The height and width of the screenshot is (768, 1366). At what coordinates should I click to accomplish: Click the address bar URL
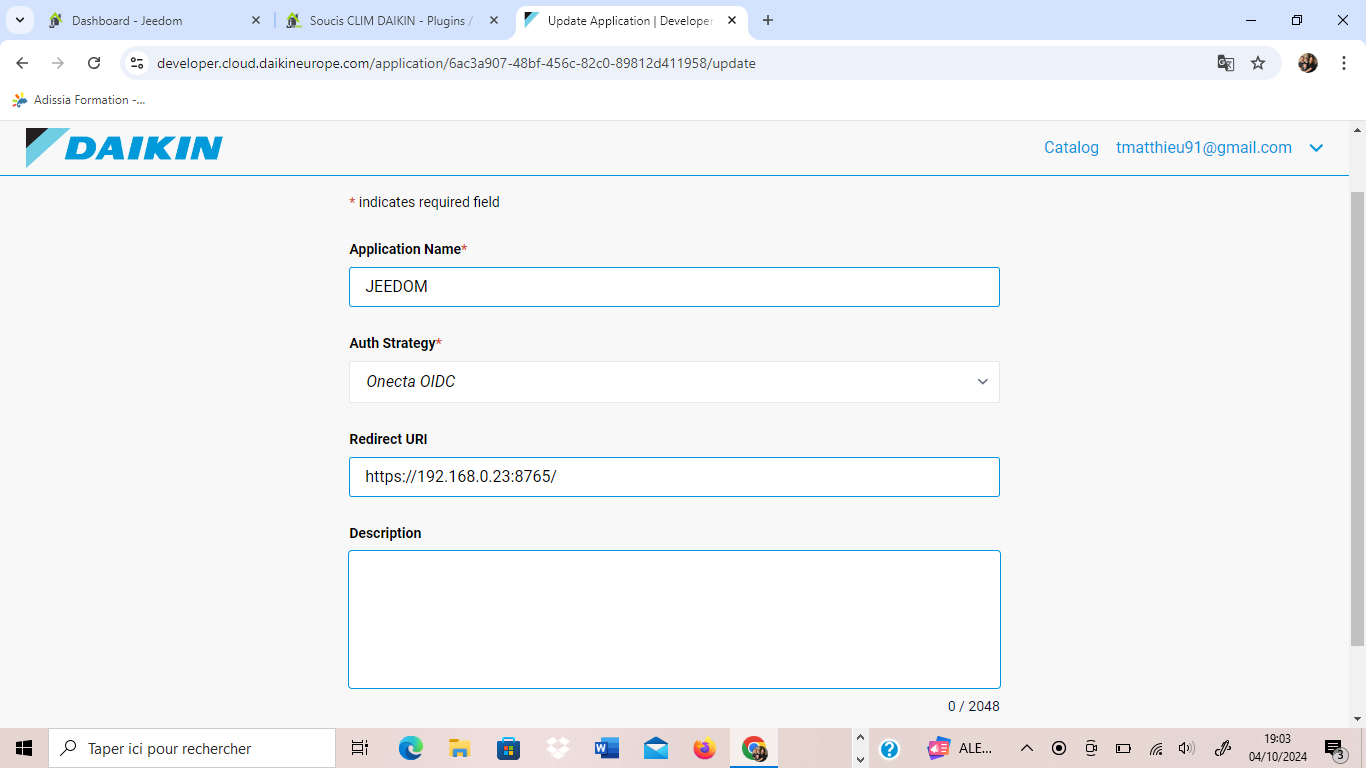coord(456,63)
